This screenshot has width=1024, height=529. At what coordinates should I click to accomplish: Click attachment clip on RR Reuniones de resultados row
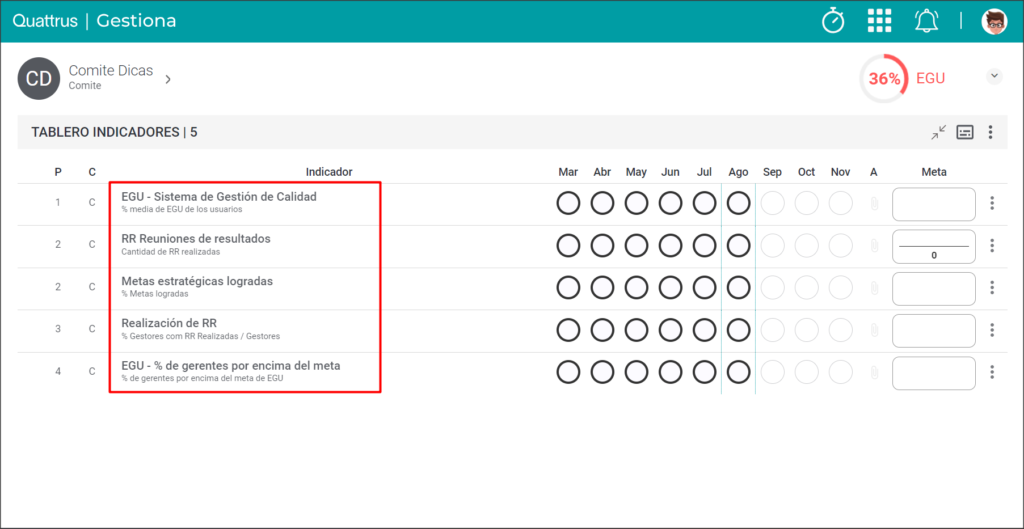pyautogui.click(x=874, y=246)
